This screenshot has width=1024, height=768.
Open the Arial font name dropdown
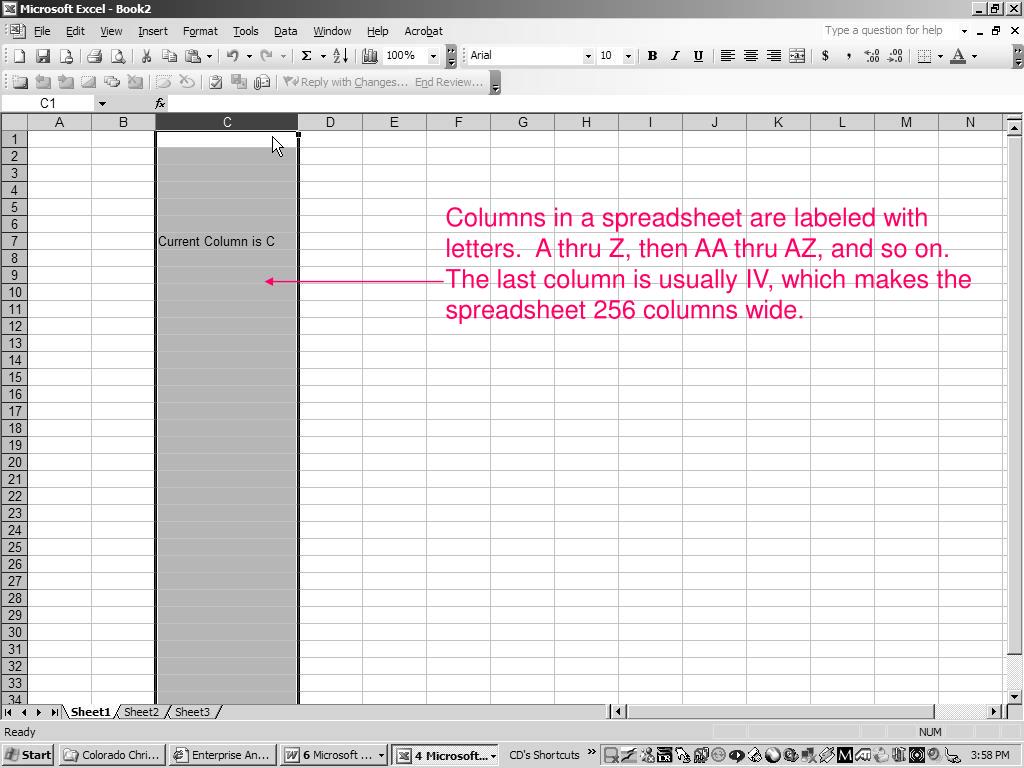(x=588, y=56)
